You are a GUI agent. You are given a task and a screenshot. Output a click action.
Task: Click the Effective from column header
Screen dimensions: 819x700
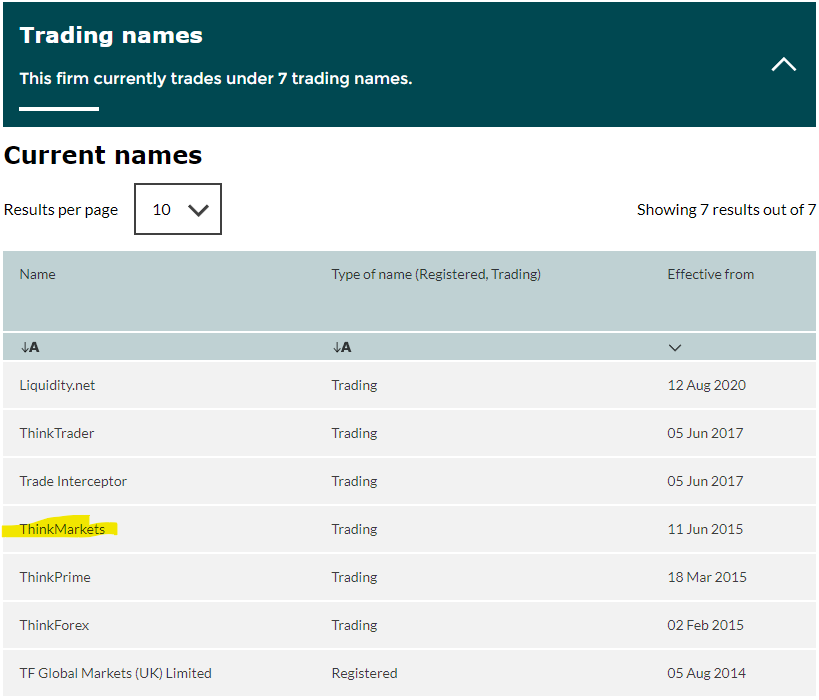[710, 274]
